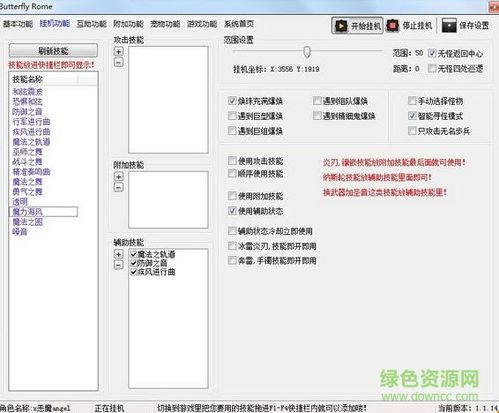
Task: Switch to the 系统首页 tab
Action: (x=239, y=24)
